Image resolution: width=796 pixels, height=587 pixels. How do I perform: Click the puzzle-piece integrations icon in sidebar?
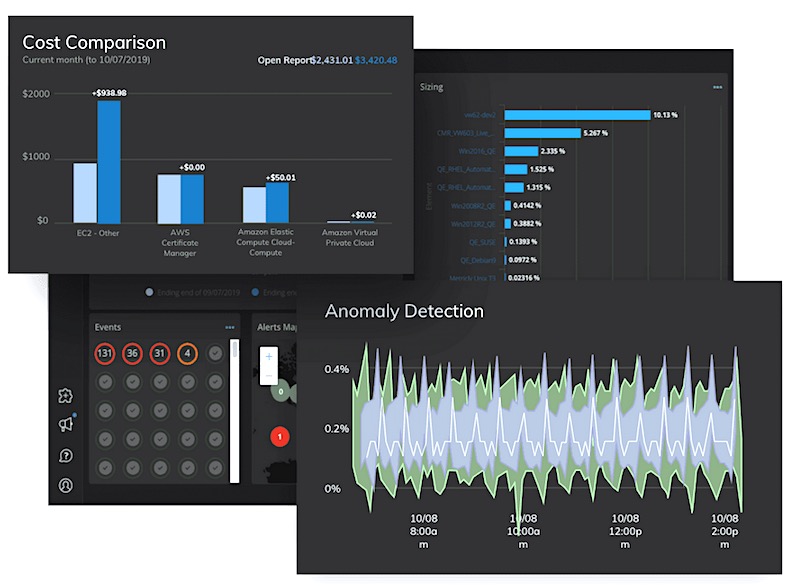coord(66,395)
